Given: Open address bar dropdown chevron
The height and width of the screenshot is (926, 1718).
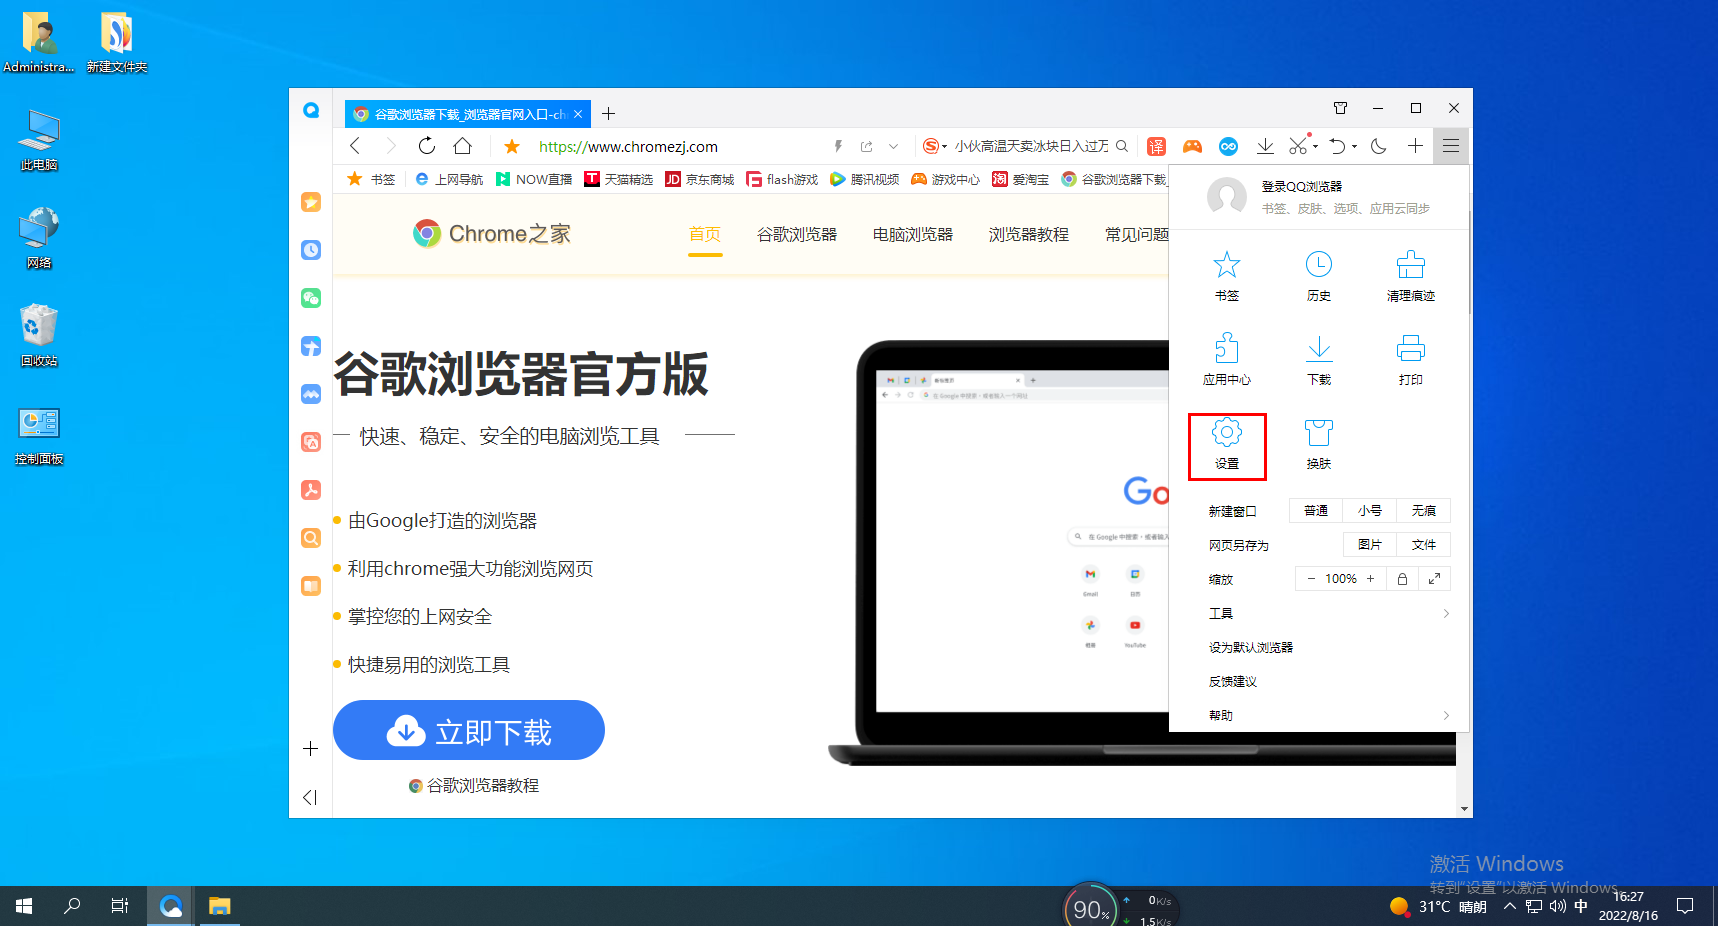Looking at the screenshot, I should (894, 146).
